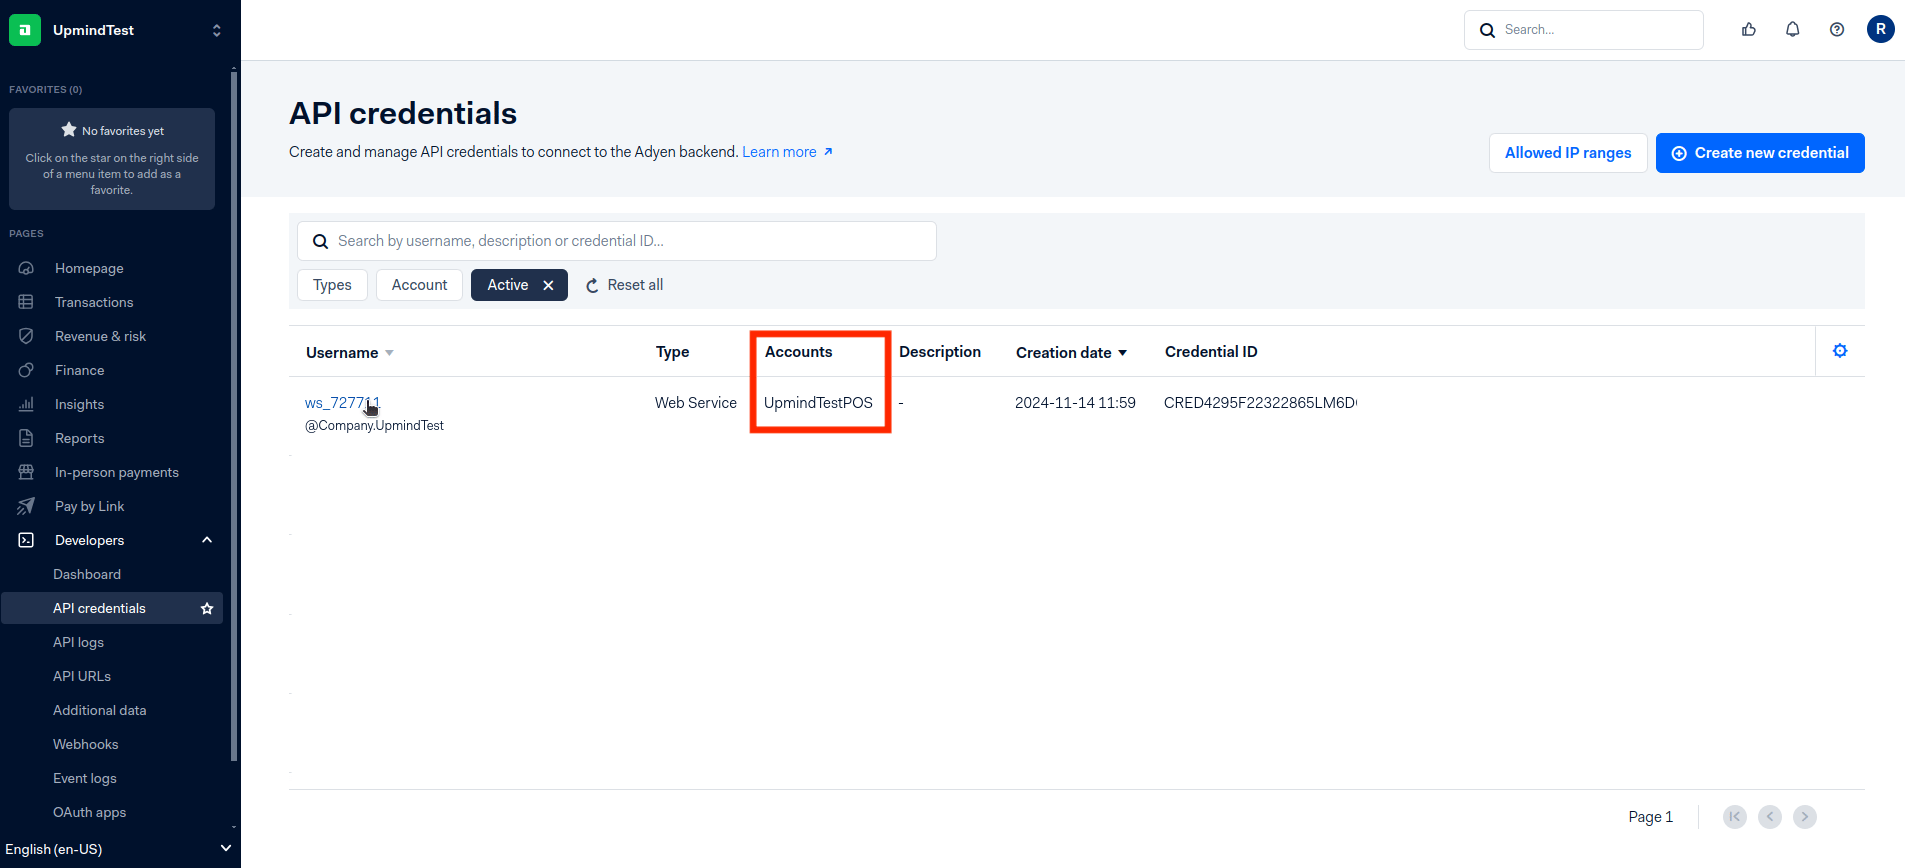Click the Credential ID CRED4295F22322865LM6D cell
The height and width of the screenshot is (868, 1905).
point(1260,403)
